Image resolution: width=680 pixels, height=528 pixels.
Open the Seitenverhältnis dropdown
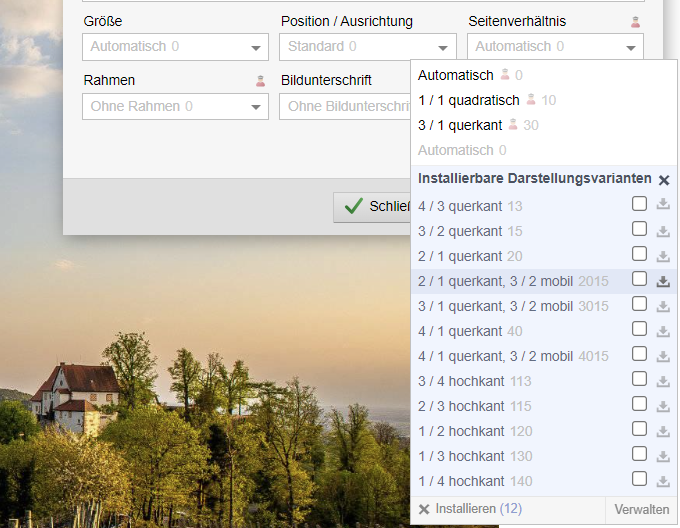point(555,47)
